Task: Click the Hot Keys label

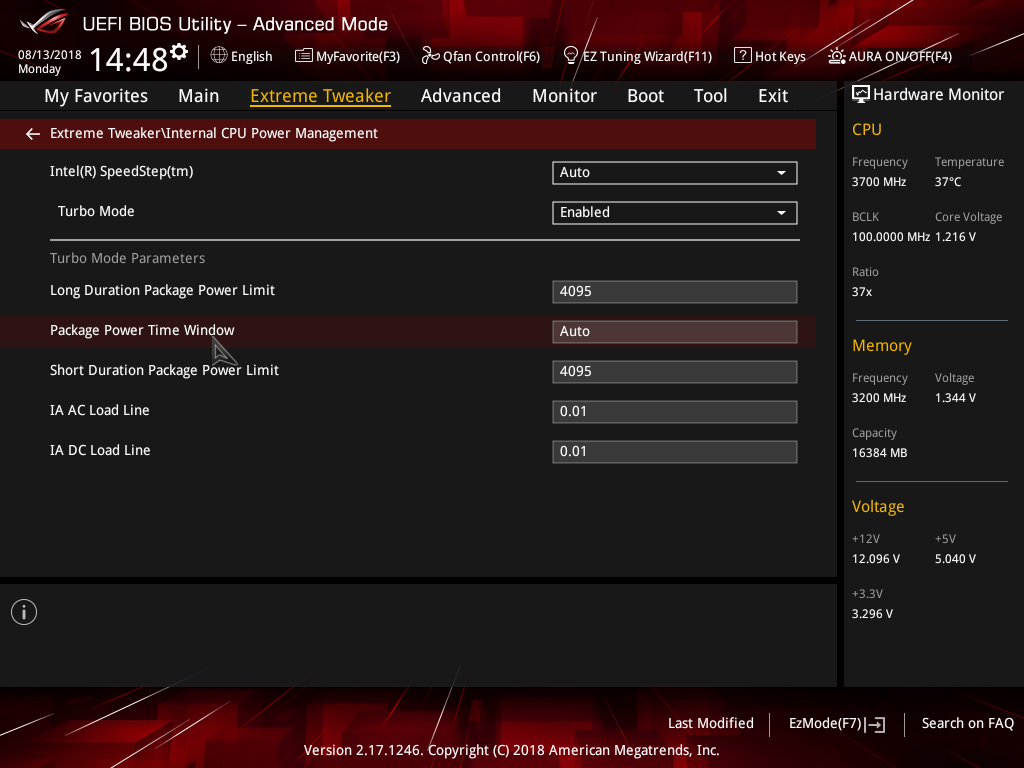Action: coord(780,57)
